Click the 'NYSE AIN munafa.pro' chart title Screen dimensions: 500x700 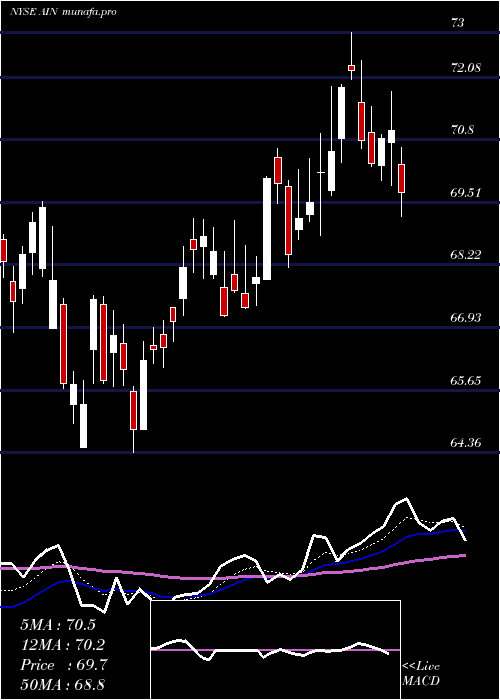point(63,12)
